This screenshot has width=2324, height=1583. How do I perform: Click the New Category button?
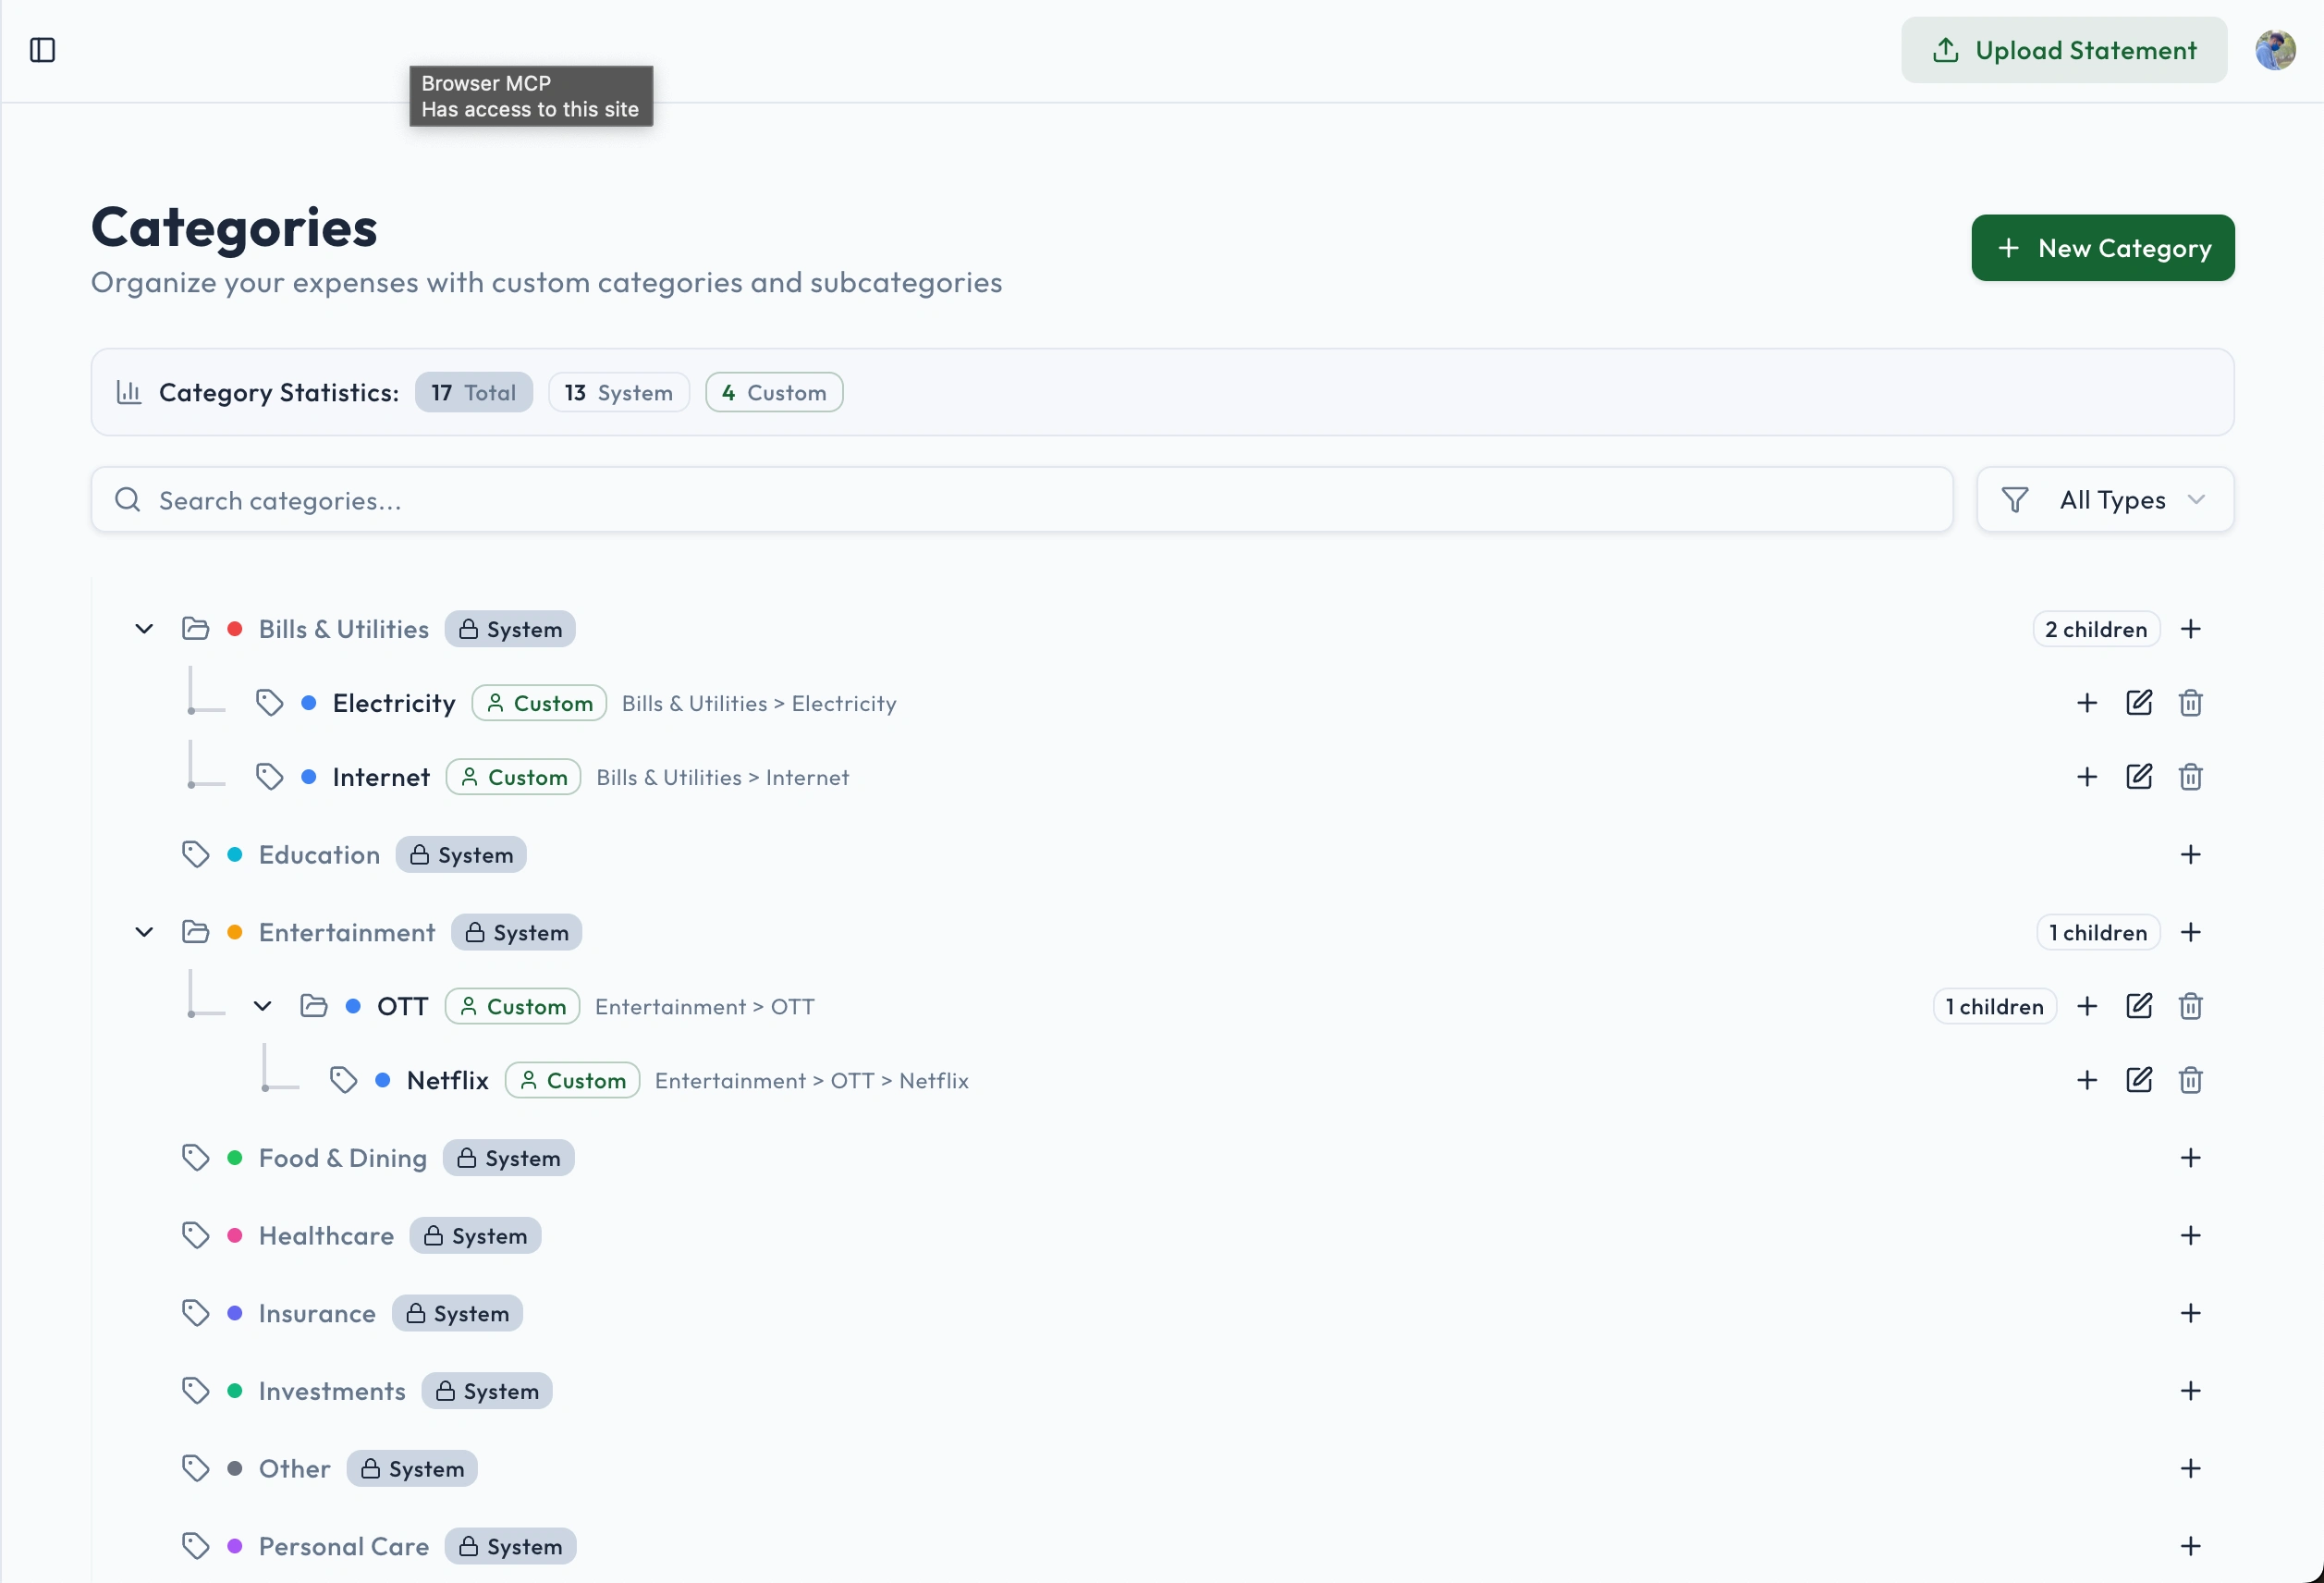click(x=2102, y=248)
